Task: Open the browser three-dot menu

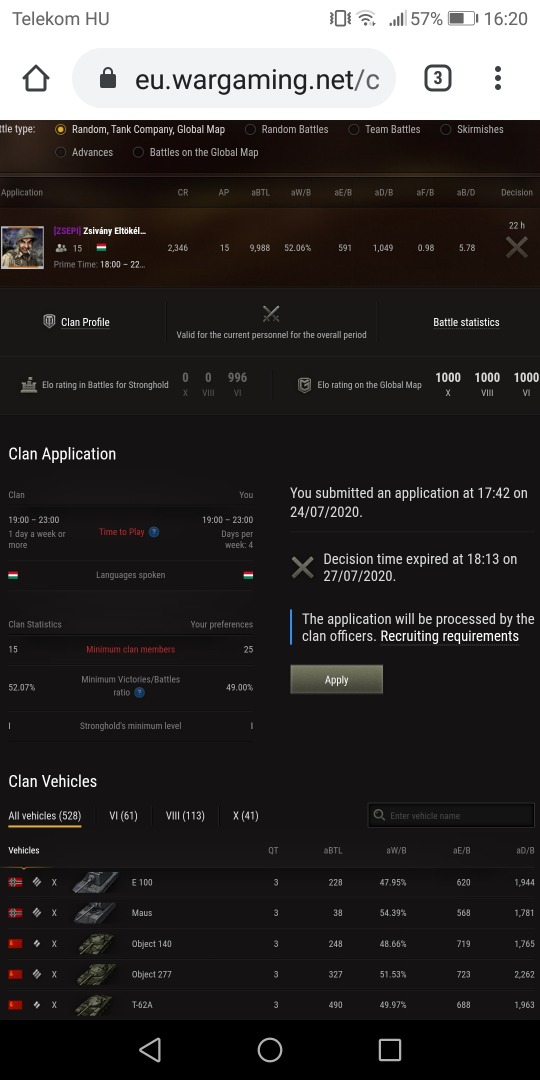Action: pos(498,79)
